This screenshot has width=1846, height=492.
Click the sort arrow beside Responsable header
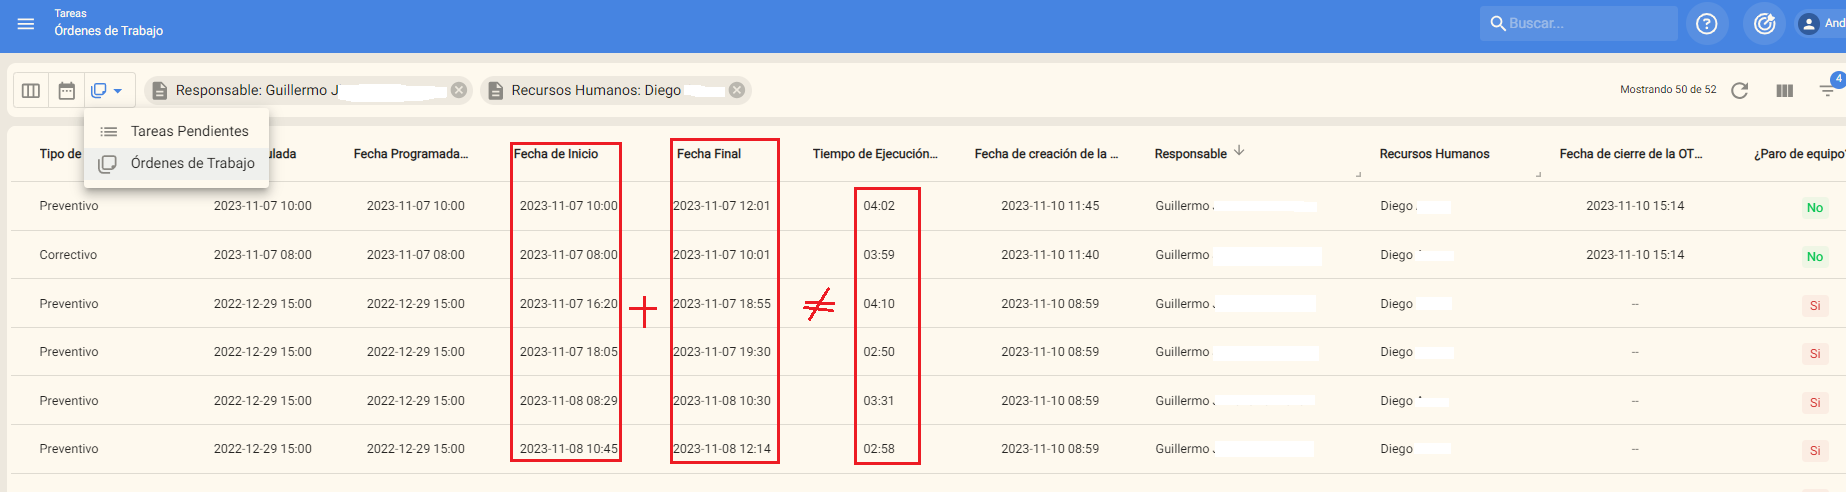tap(1239, 151)
